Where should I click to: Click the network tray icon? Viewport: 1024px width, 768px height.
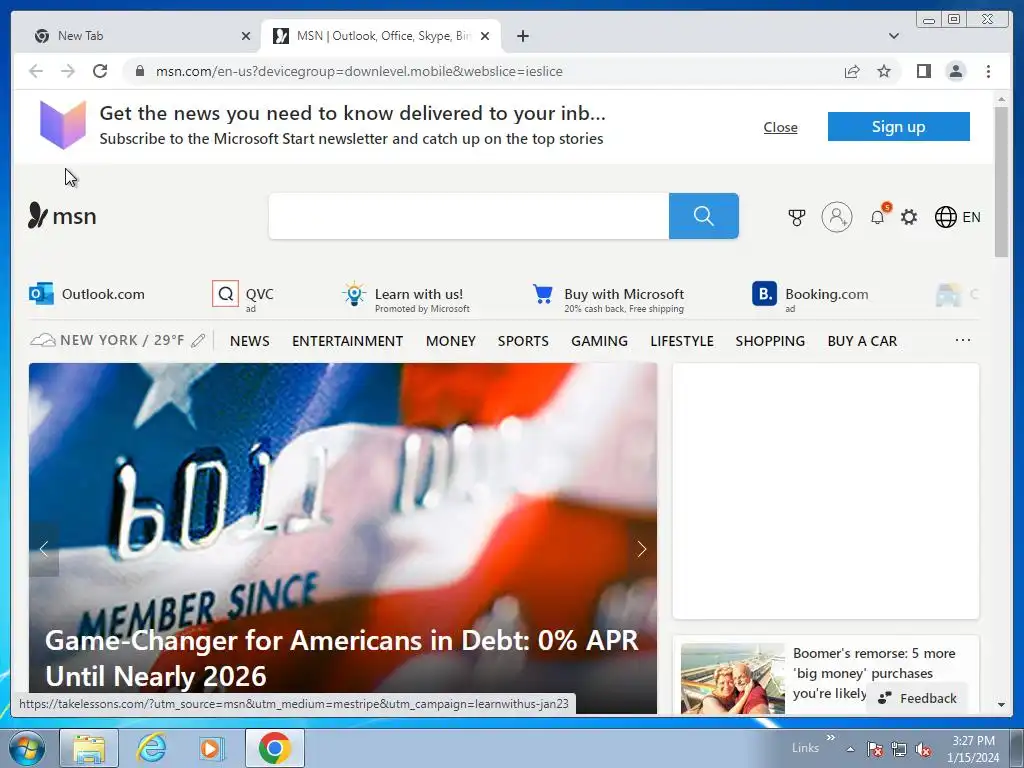tap(899, 749)
